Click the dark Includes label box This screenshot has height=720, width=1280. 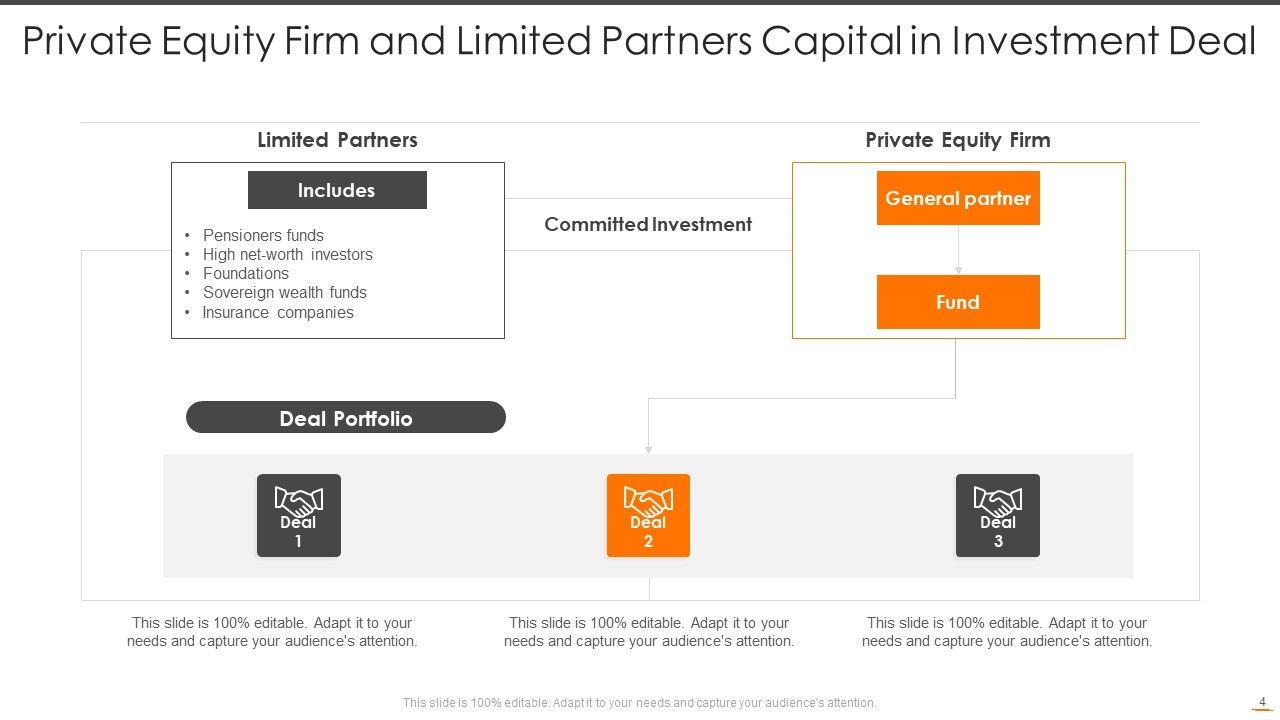(337, 190)
